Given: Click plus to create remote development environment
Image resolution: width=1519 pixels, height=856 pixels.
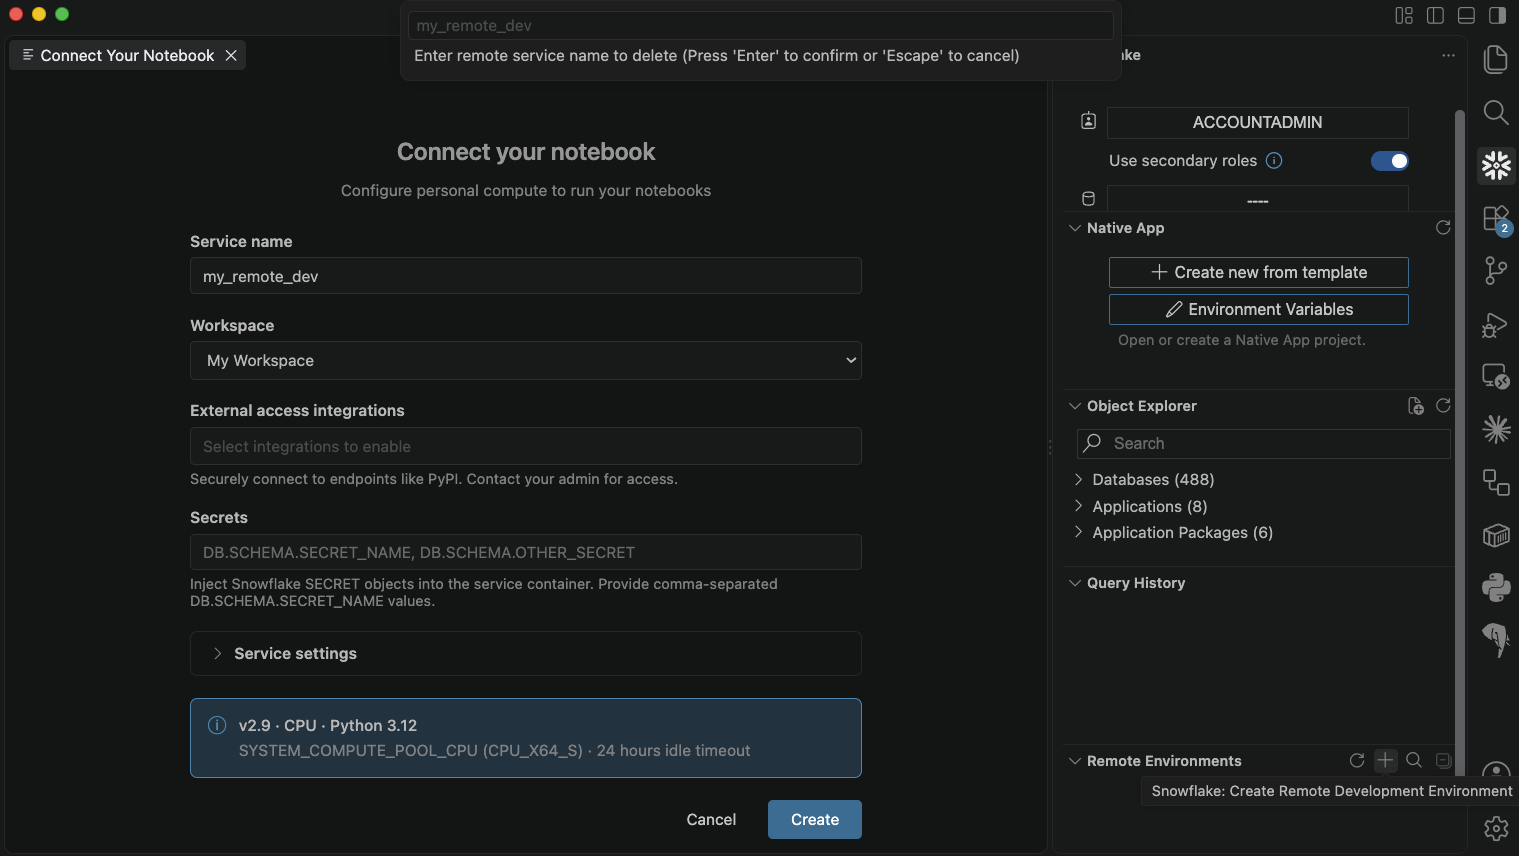Looking at the screenshot, I should click(x=1385, y=761).
